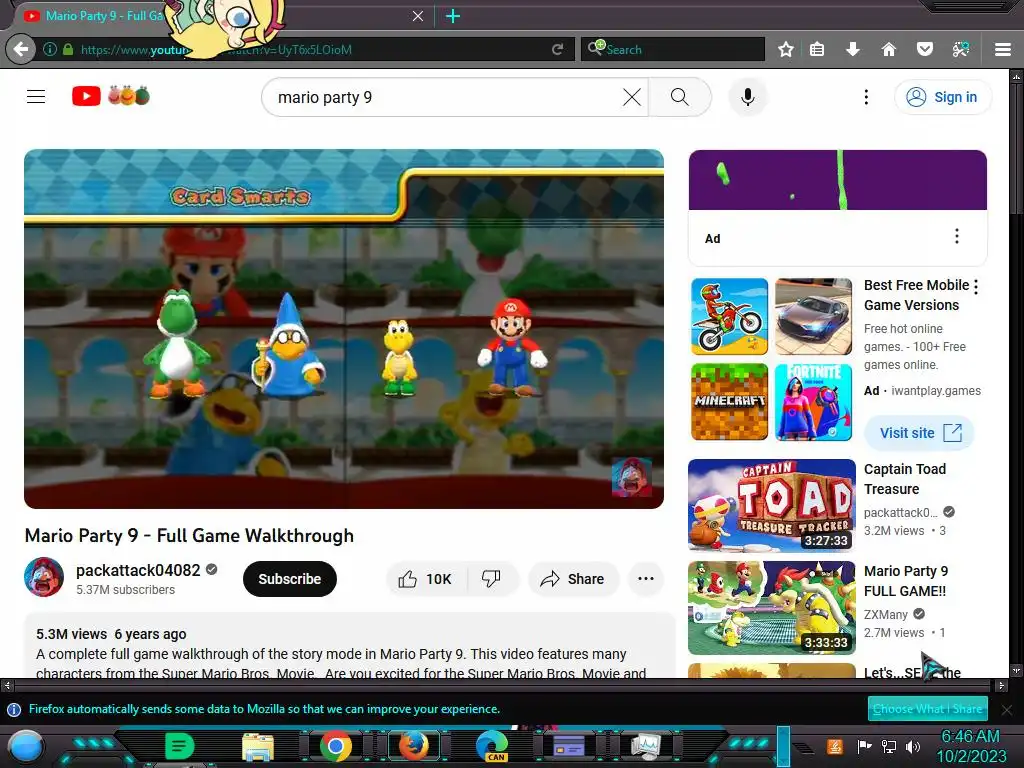This screenshot has height=768, width=1024.
Task: Open the Captain Toad Treasure Tracker thumbnail
Action: tap(772, 505)
